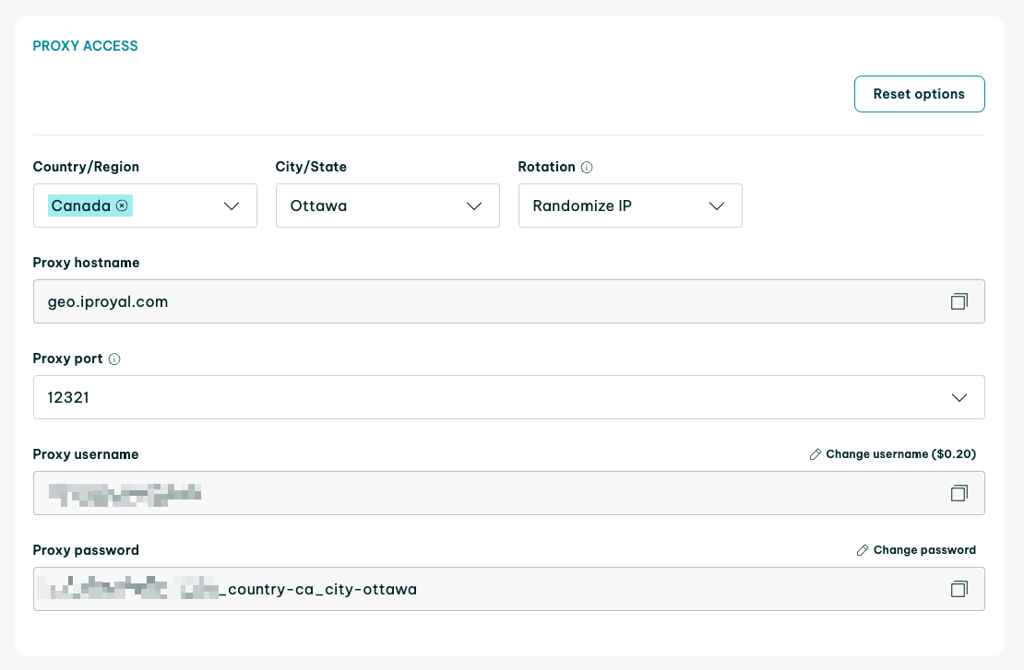
Task: Open the City/State Ottawa dropdown
Action: 388,206
